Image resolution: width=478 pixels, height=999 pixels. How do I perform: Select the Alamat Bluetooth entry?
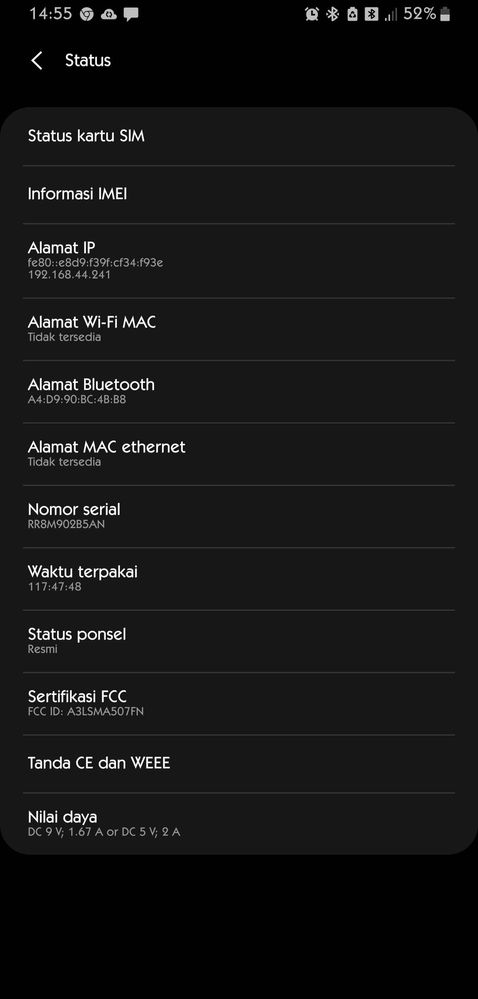point(239,391)
